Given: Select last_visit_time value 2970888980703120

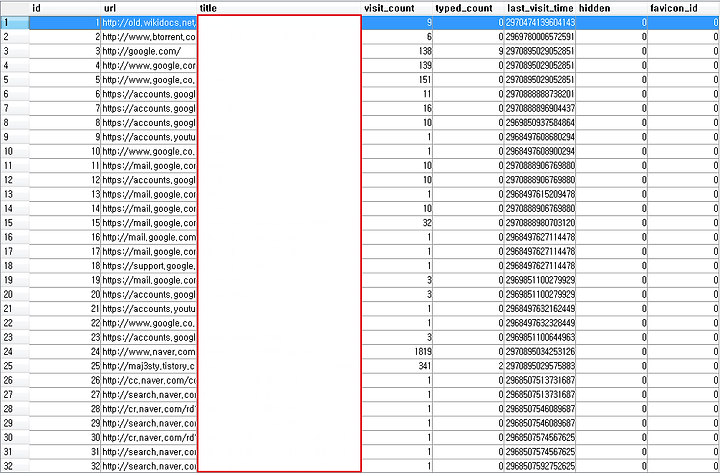Looking at the screenshot, I should coord(540,223).
